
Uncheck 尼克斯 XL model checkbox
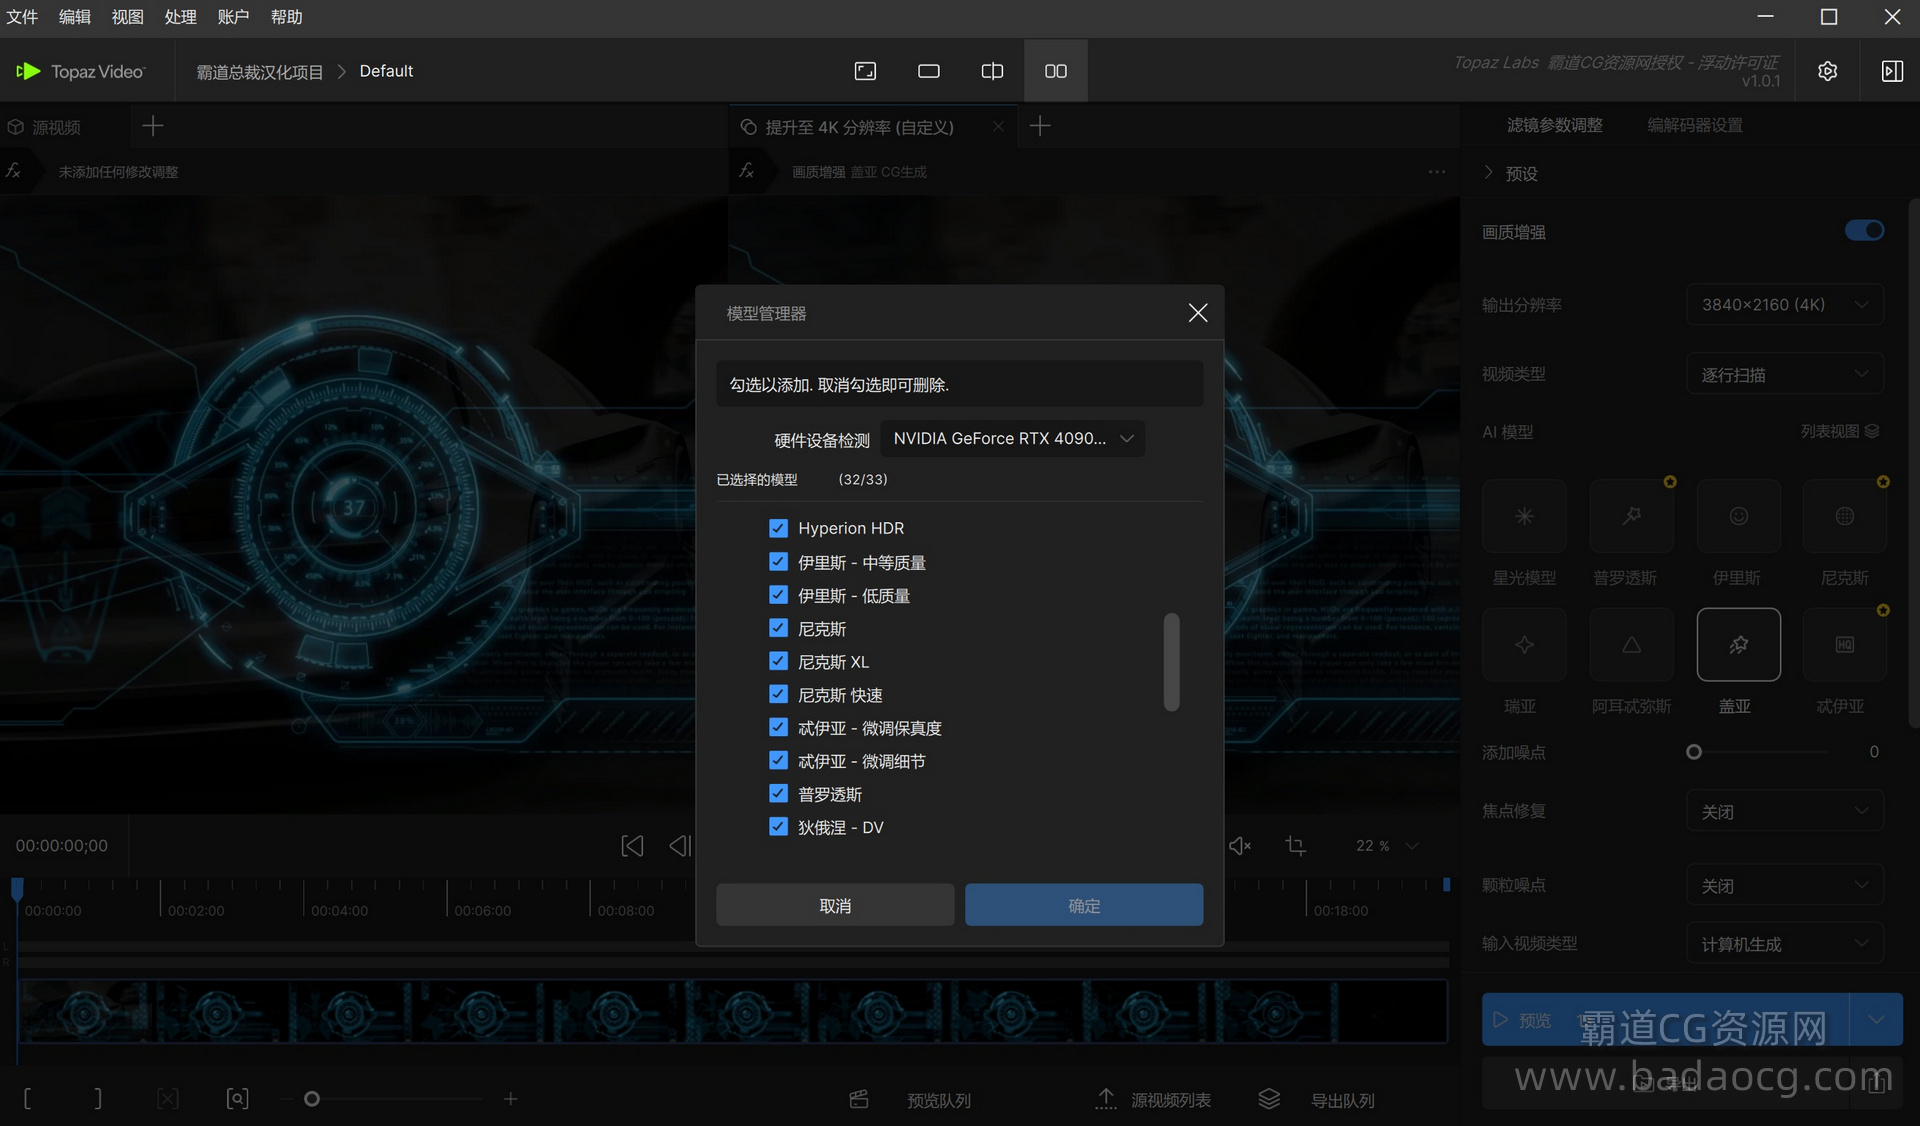pos(778,661)
